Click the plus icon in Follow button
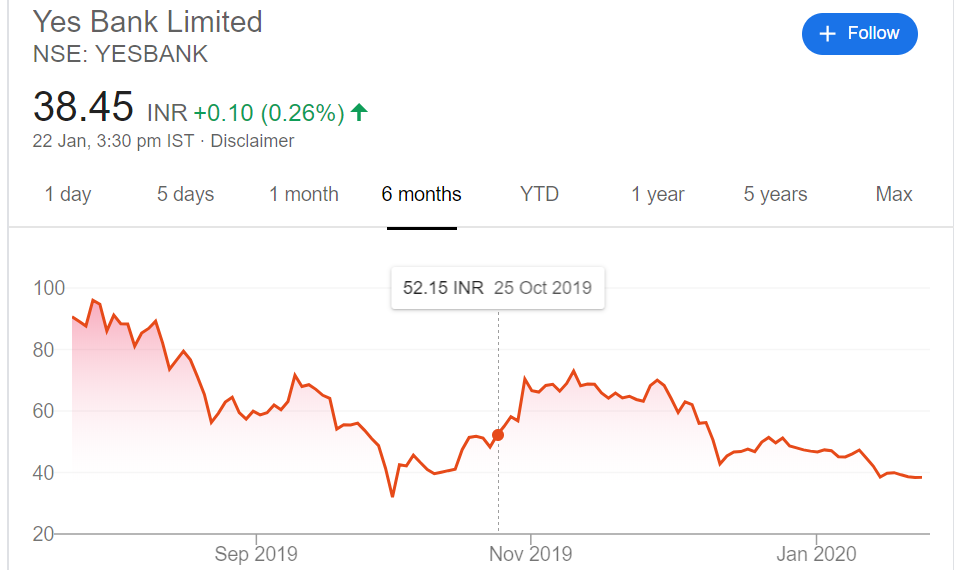954x570 pixels. [827, 33]
